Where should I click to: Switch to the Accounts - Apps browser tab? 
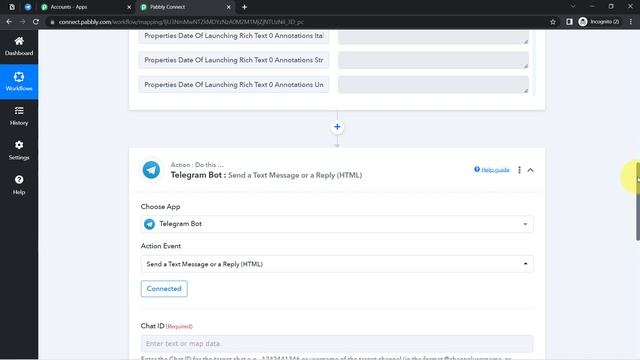(x=82, y=7)
